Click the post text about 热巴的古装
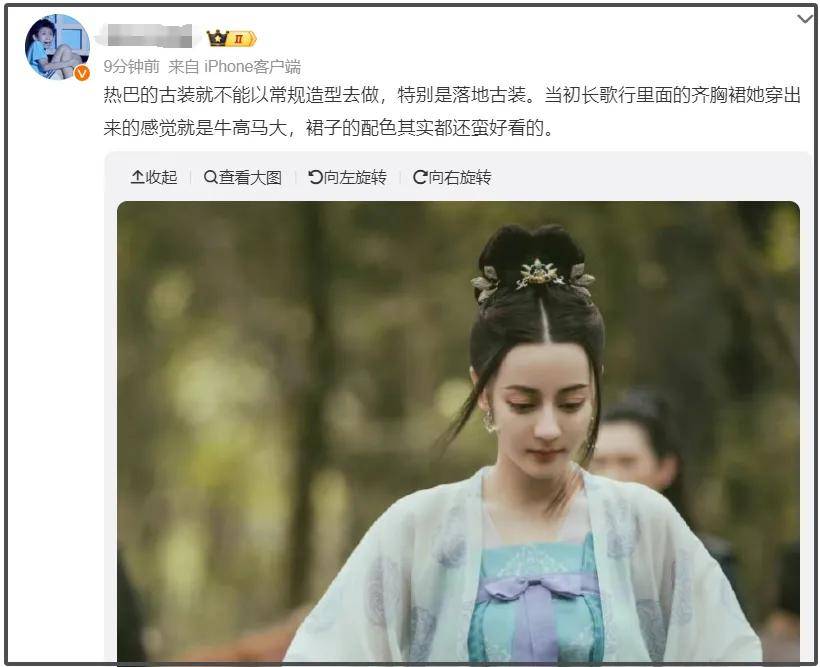Viewport: 820px width, 667px height. click(x=452, y=111)
